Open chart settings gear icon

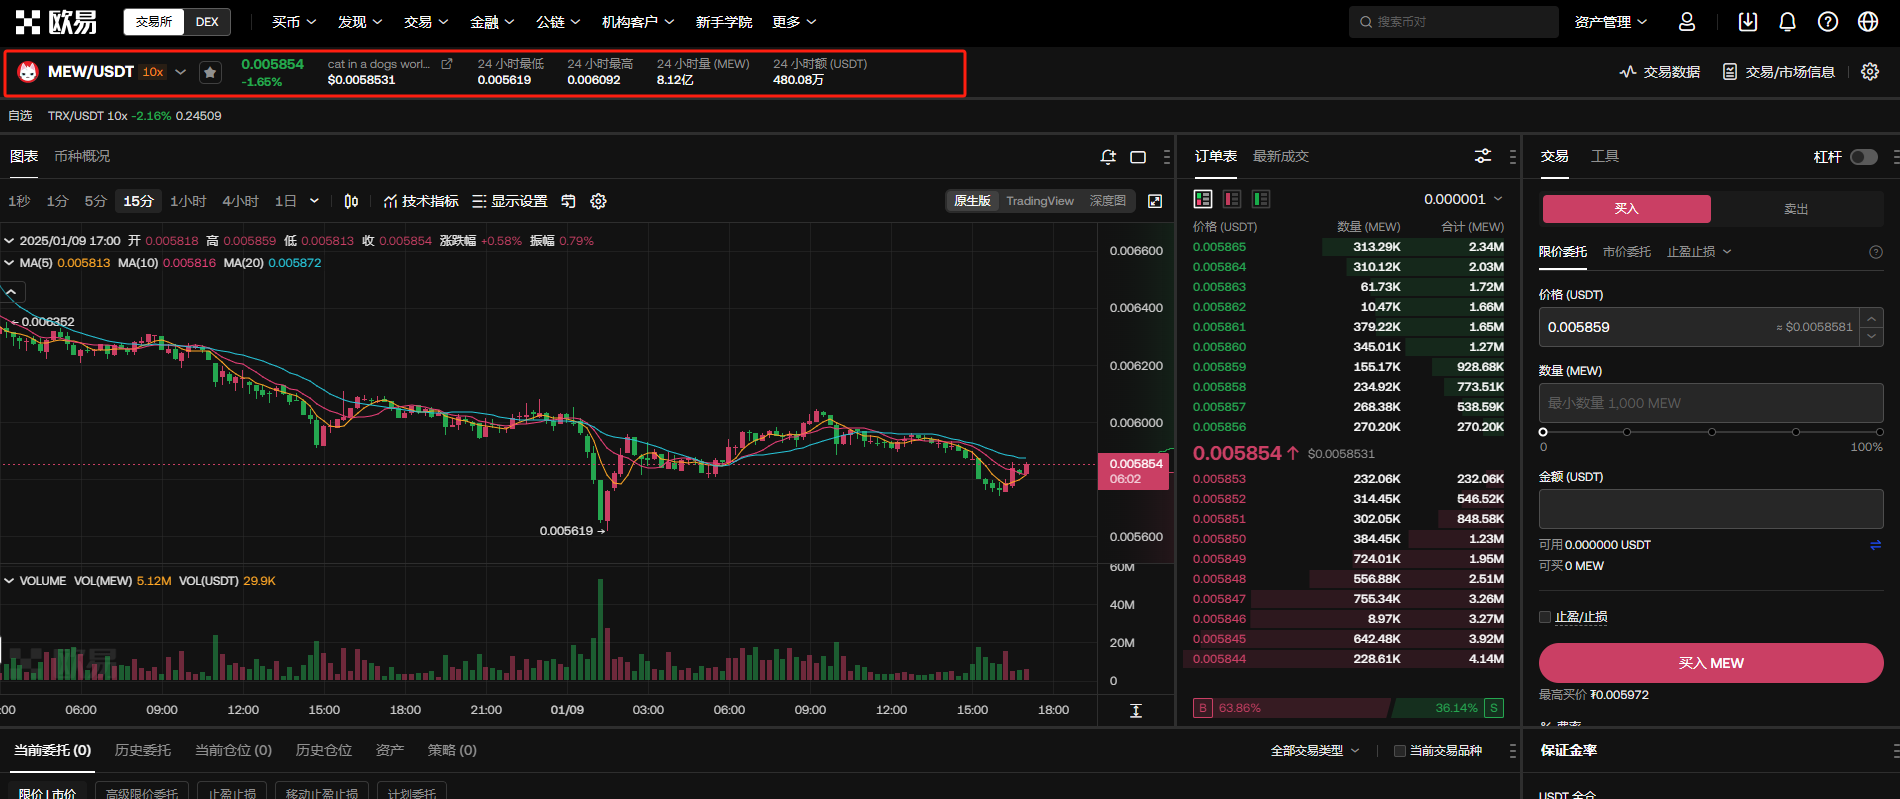tap(598, 201)
